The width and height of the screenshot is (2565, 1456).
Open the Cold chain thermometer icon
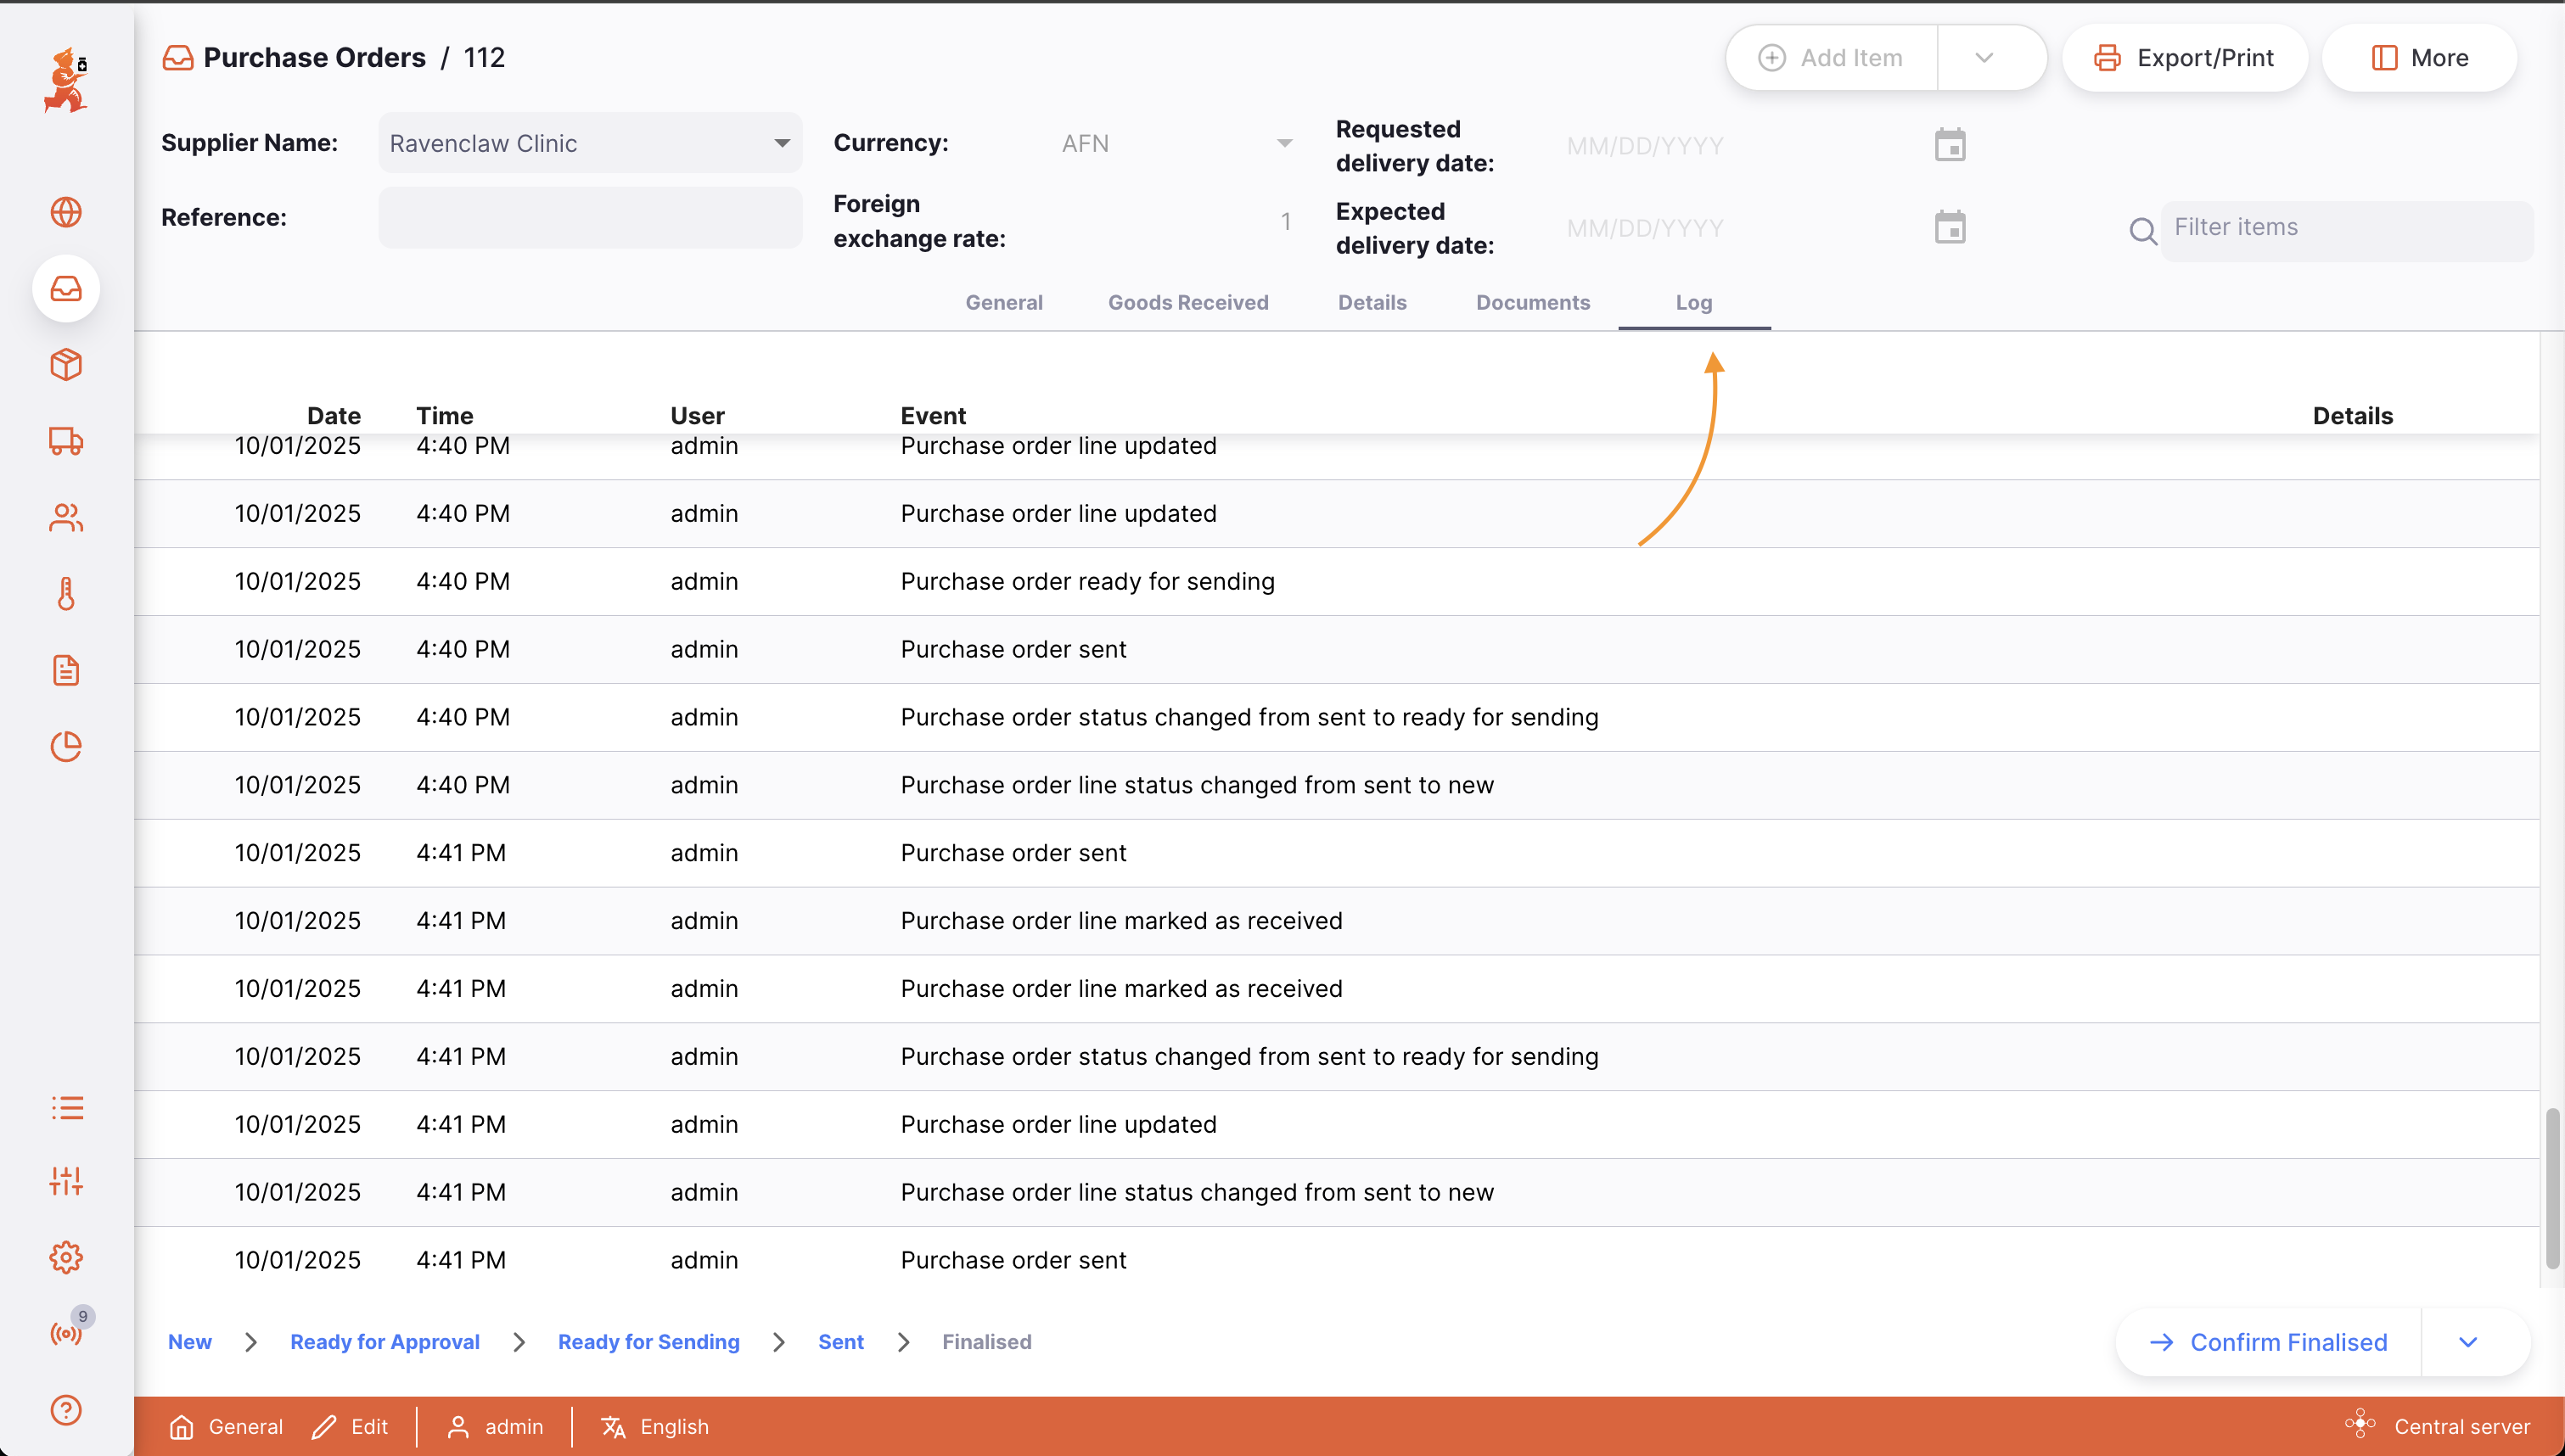(66, 594)
